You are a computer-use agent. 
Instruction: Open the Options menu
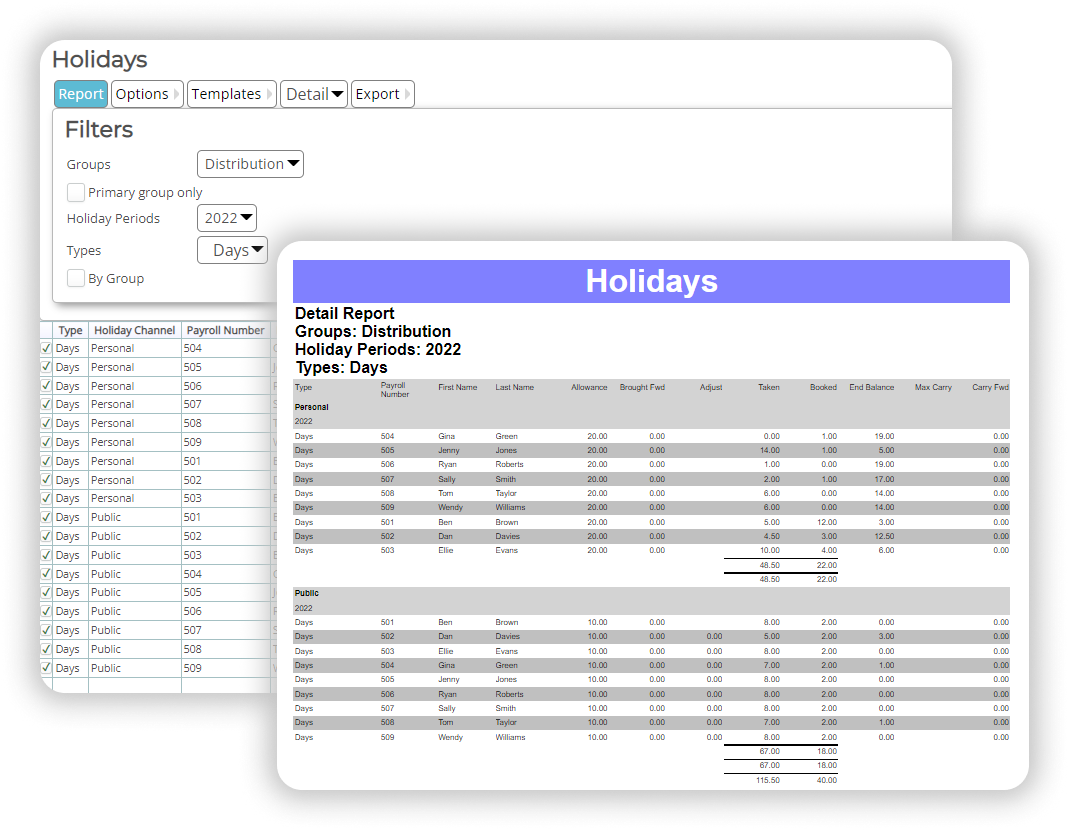coord(141,93)
